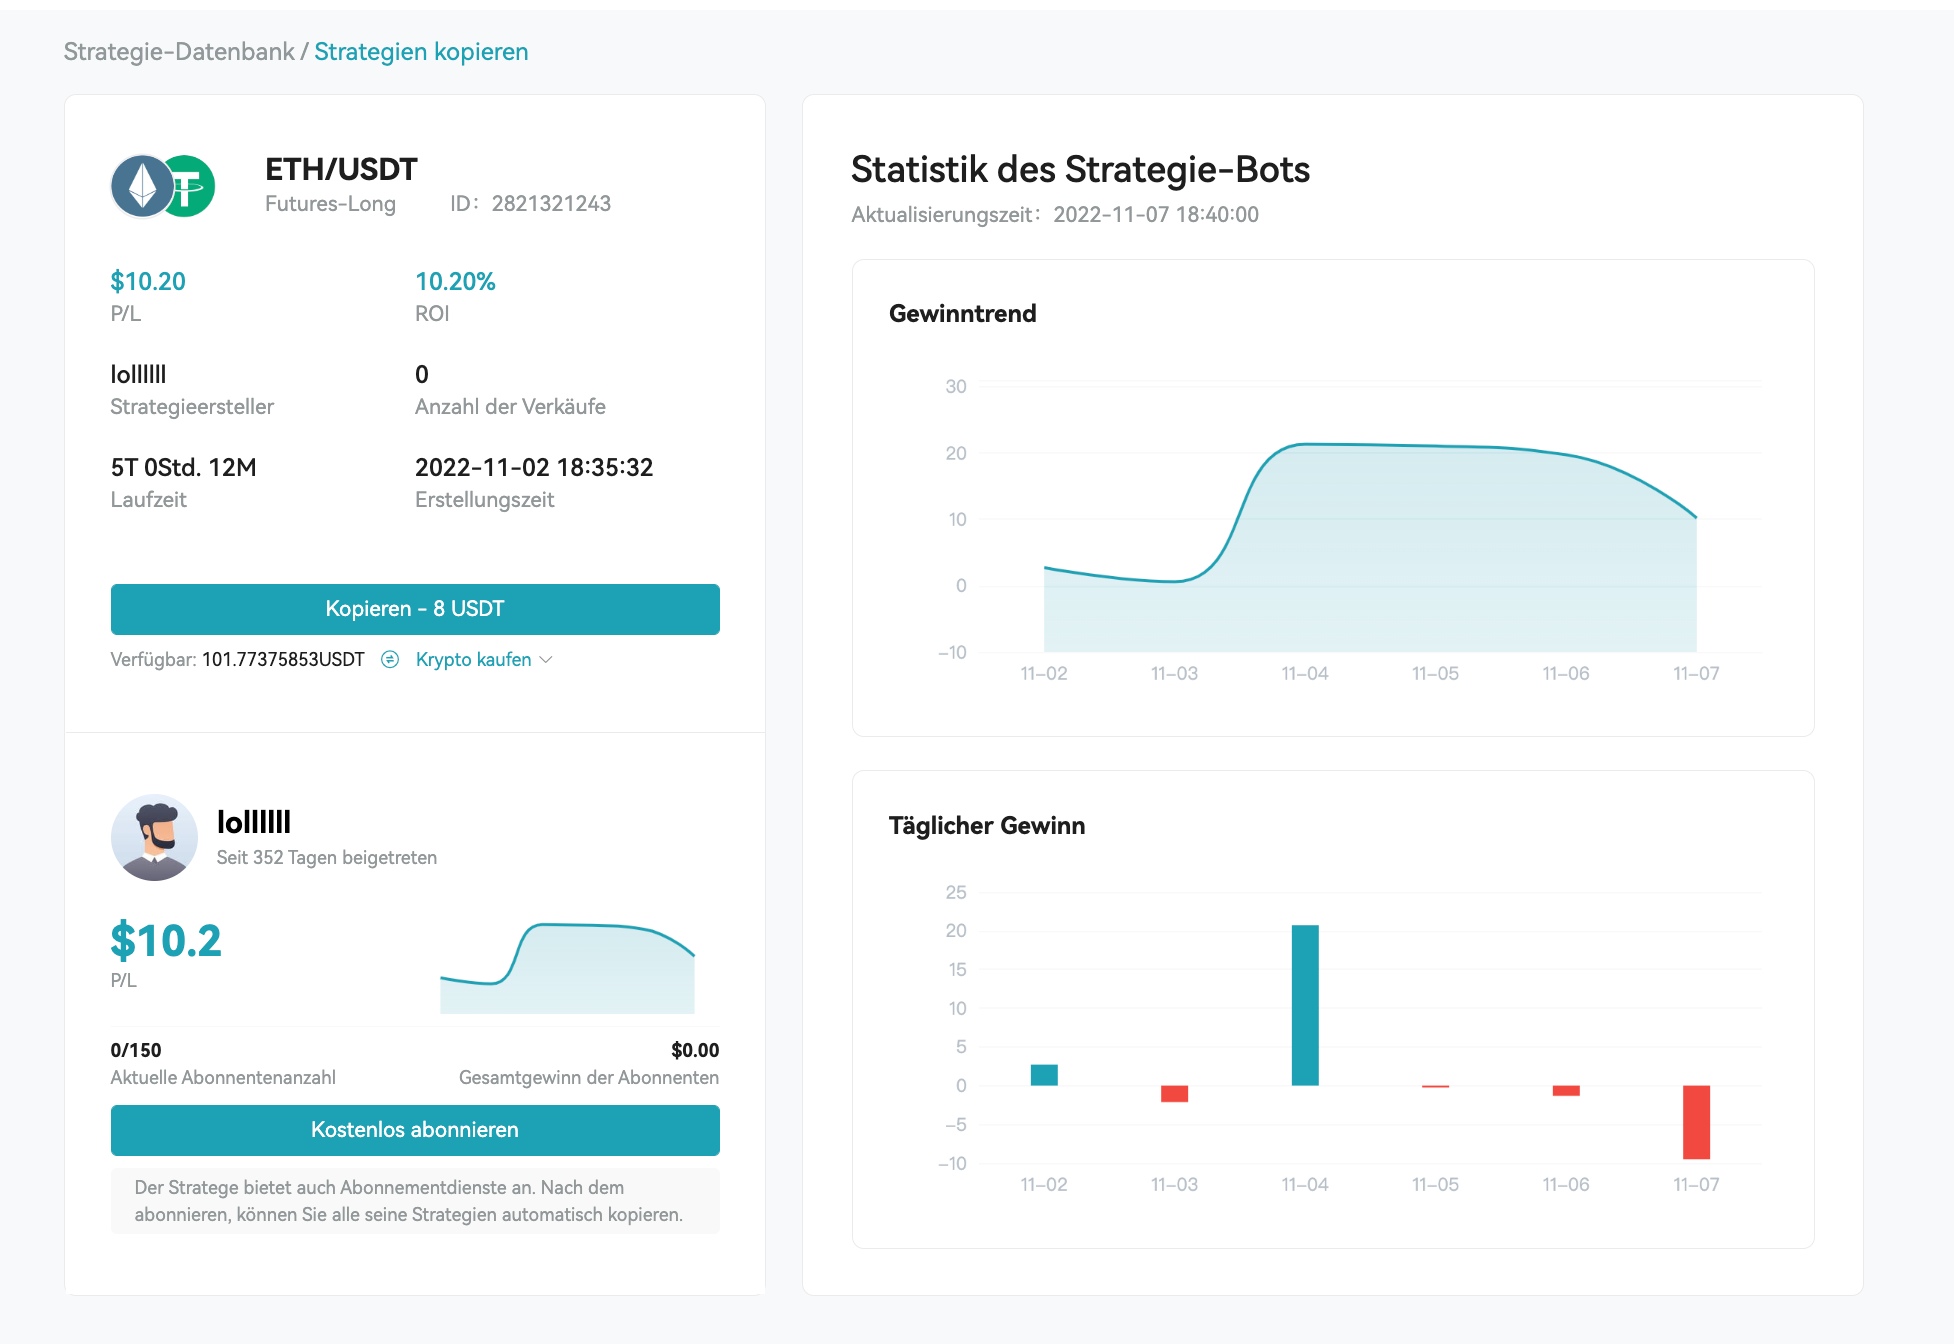Click the Verfügbar 101.77375853USDT balance

(x=238, y=660)
